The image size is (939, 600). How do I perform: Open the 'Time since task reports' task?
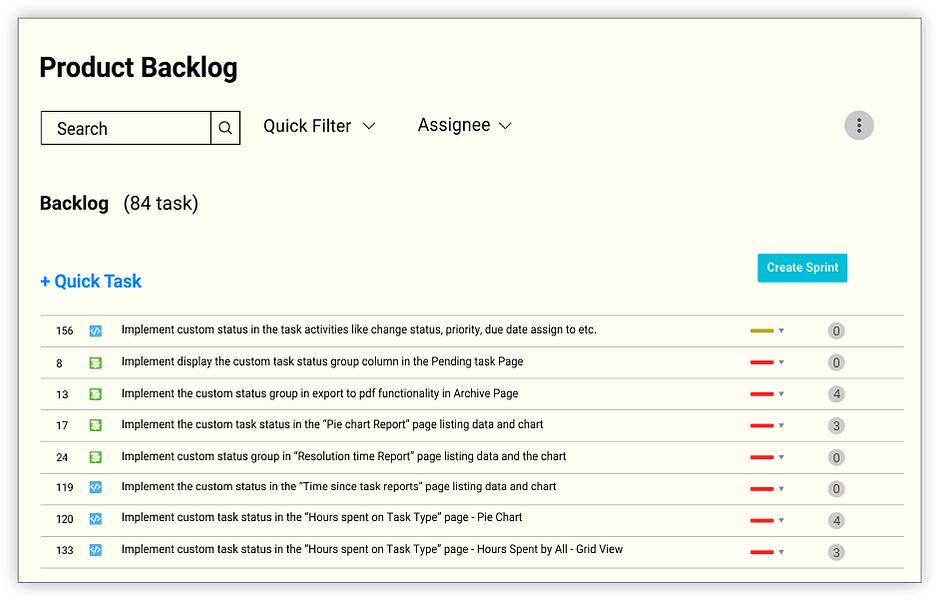(338, 487)
